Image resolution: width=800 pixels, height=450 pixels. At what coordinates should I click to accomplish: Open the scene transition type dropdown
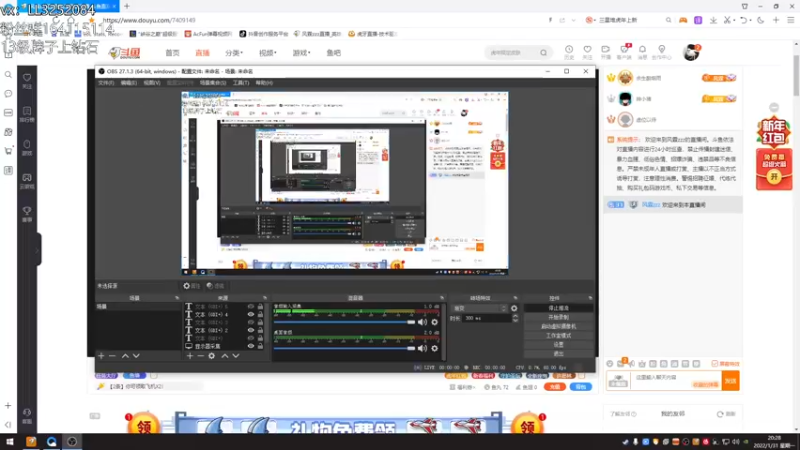(x=480, y=308)
